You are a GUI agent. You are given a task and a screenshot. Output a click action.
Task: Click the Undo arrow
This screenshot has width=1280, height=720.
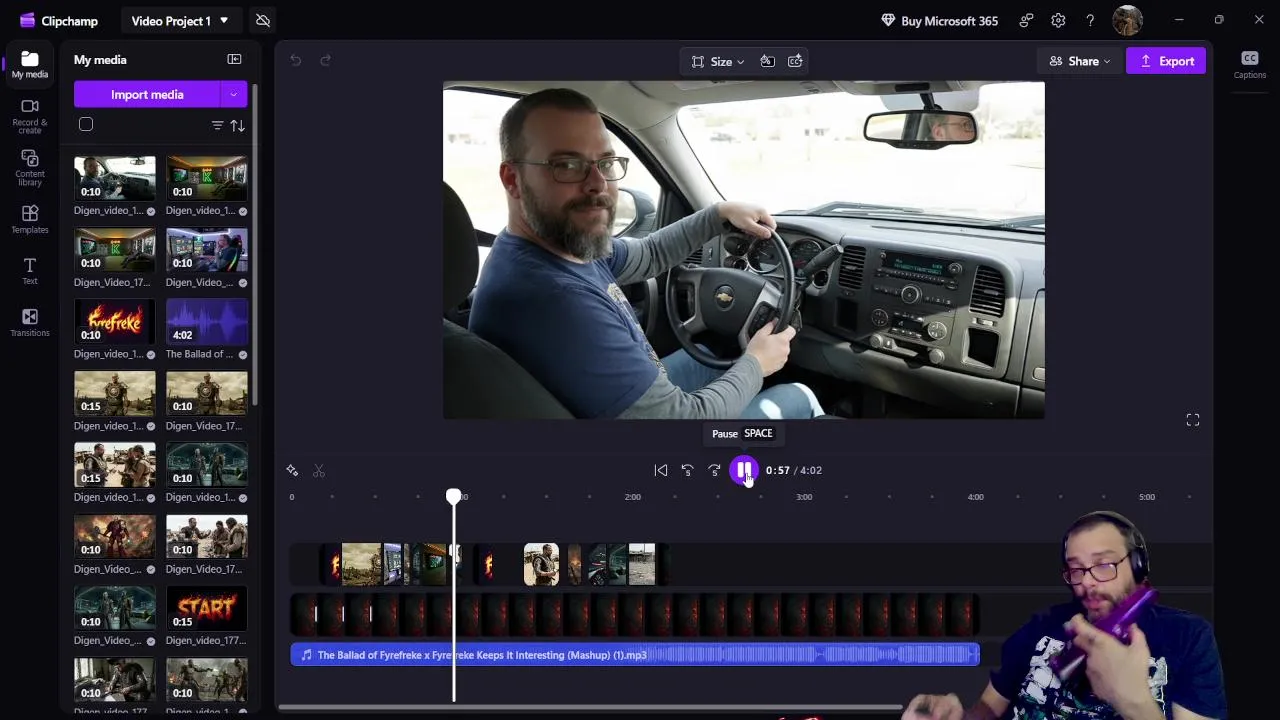pyautogui.click(x=296, y=60)
